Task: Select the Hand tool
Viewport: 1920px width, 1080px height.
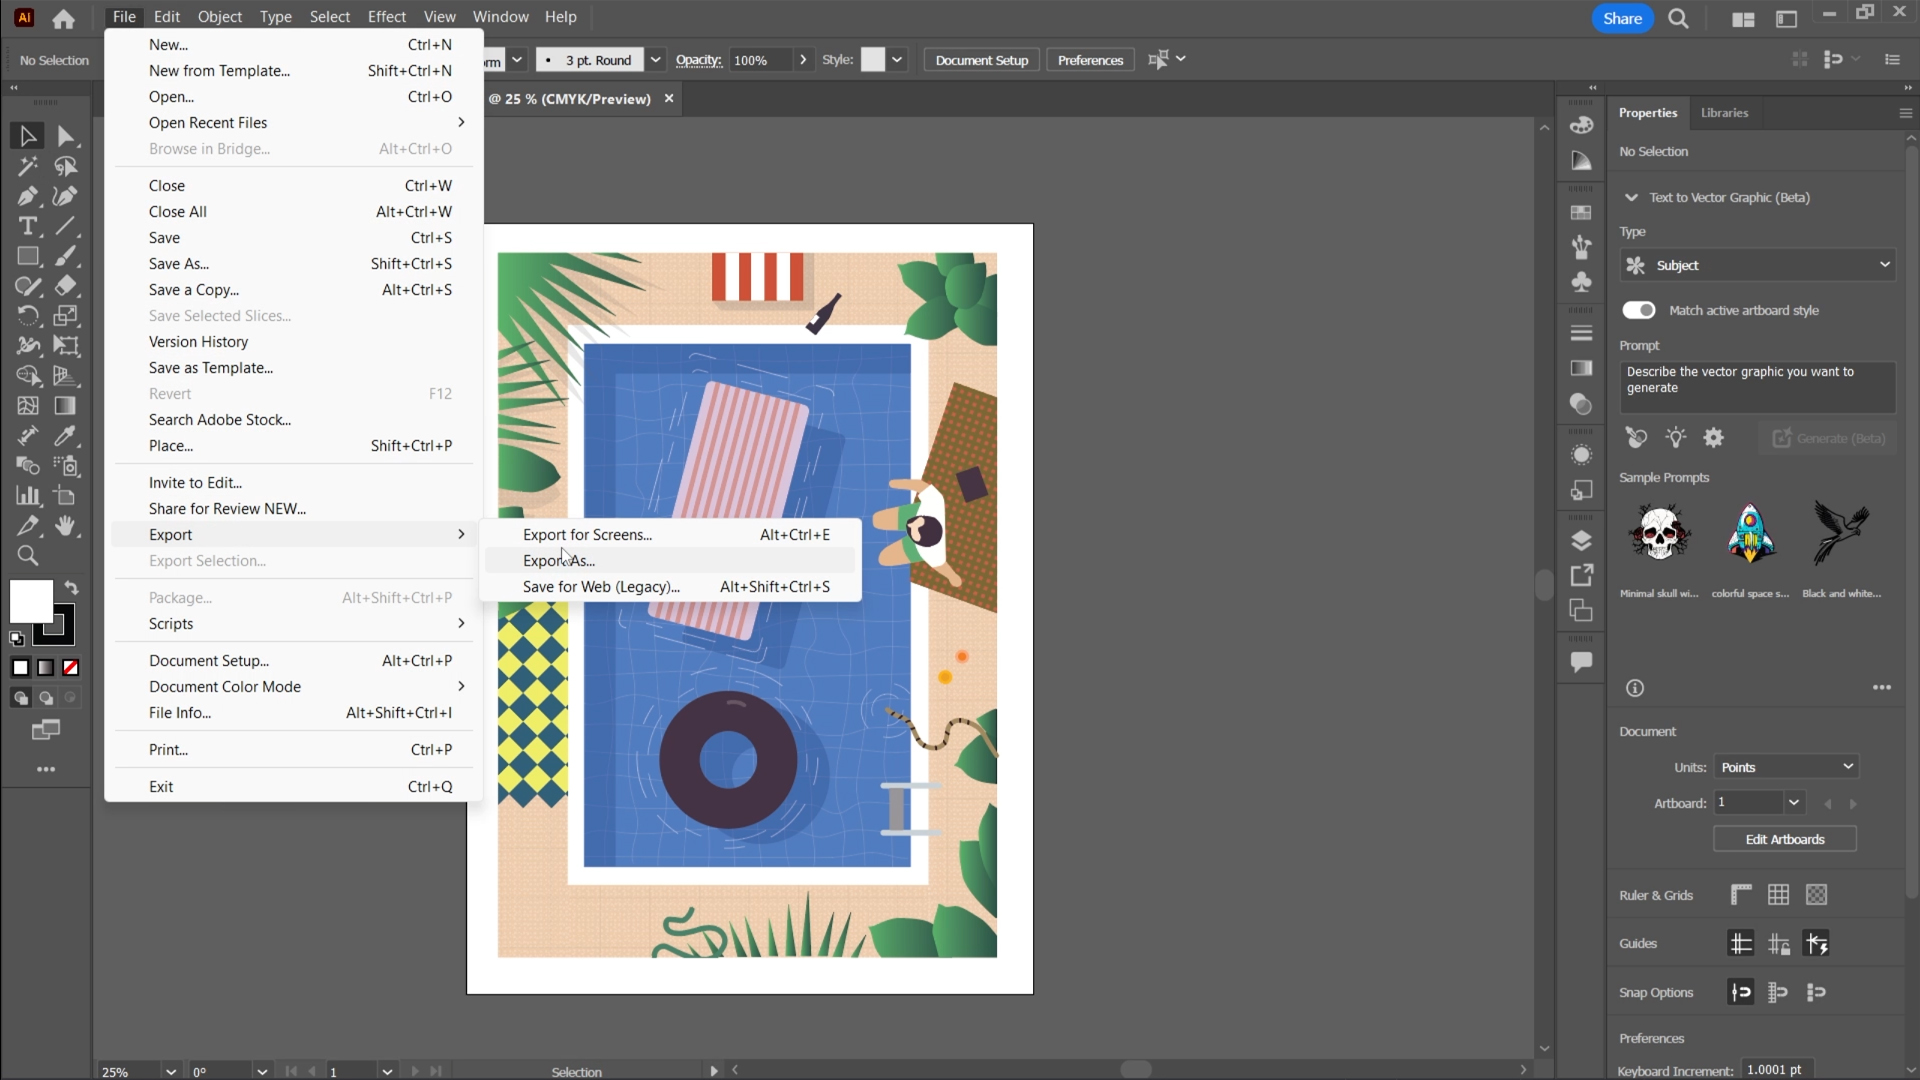Action: (x=66, y=526)
